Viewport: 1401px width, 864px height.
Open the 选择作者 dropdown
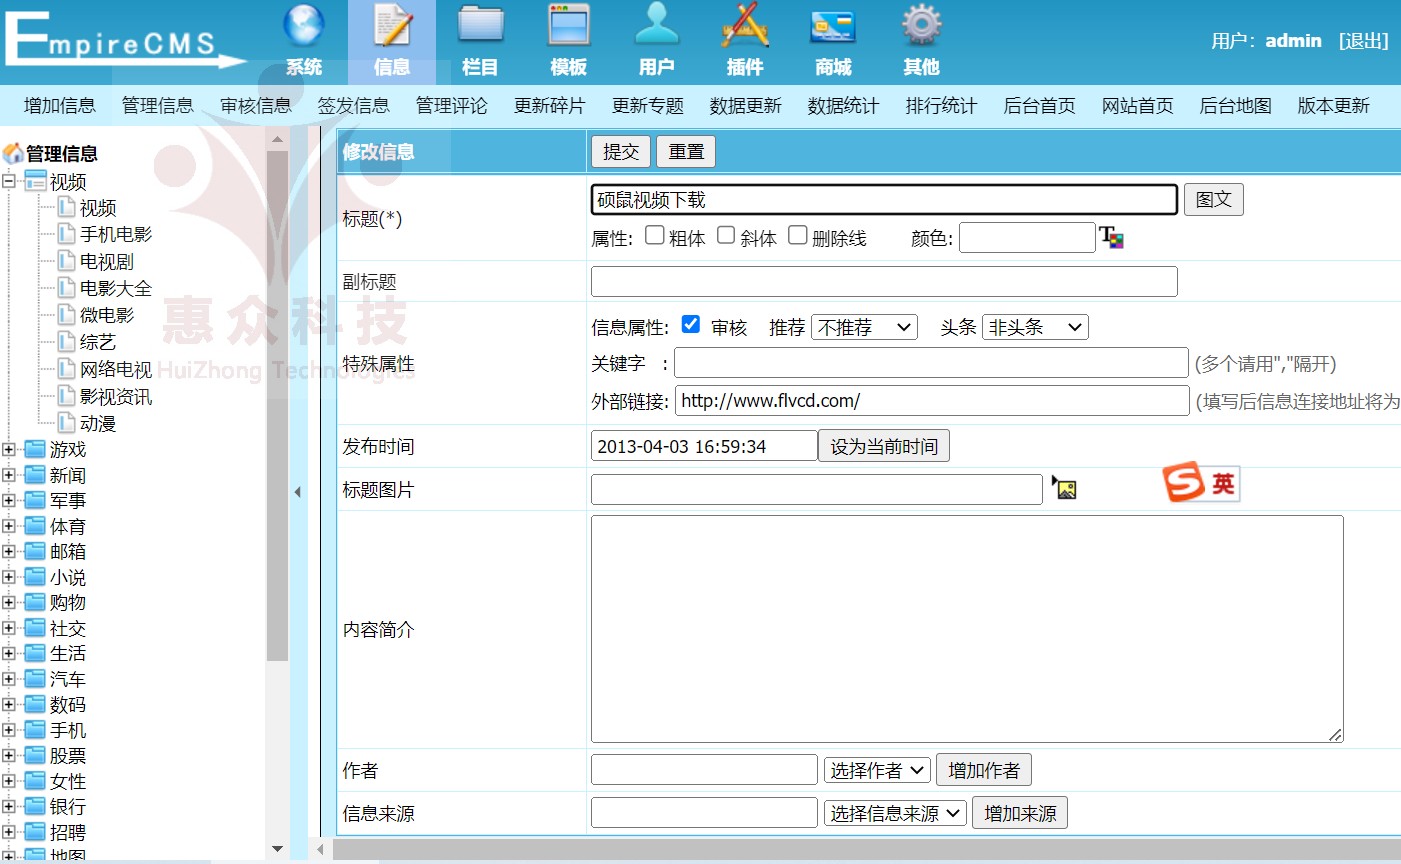coord(877,770)
